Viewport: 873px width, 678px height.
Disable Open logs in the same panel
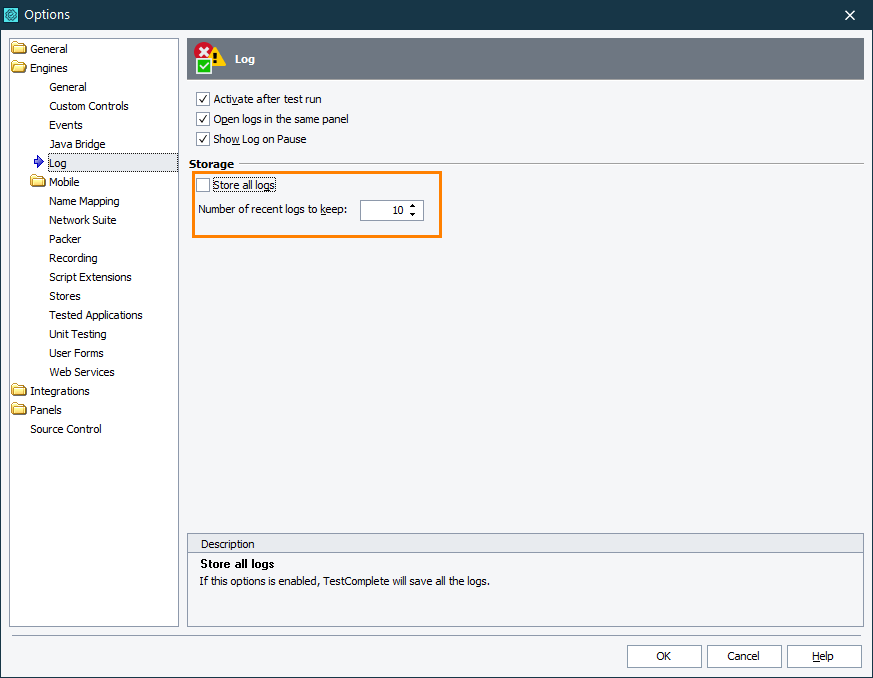click(203, 119)
